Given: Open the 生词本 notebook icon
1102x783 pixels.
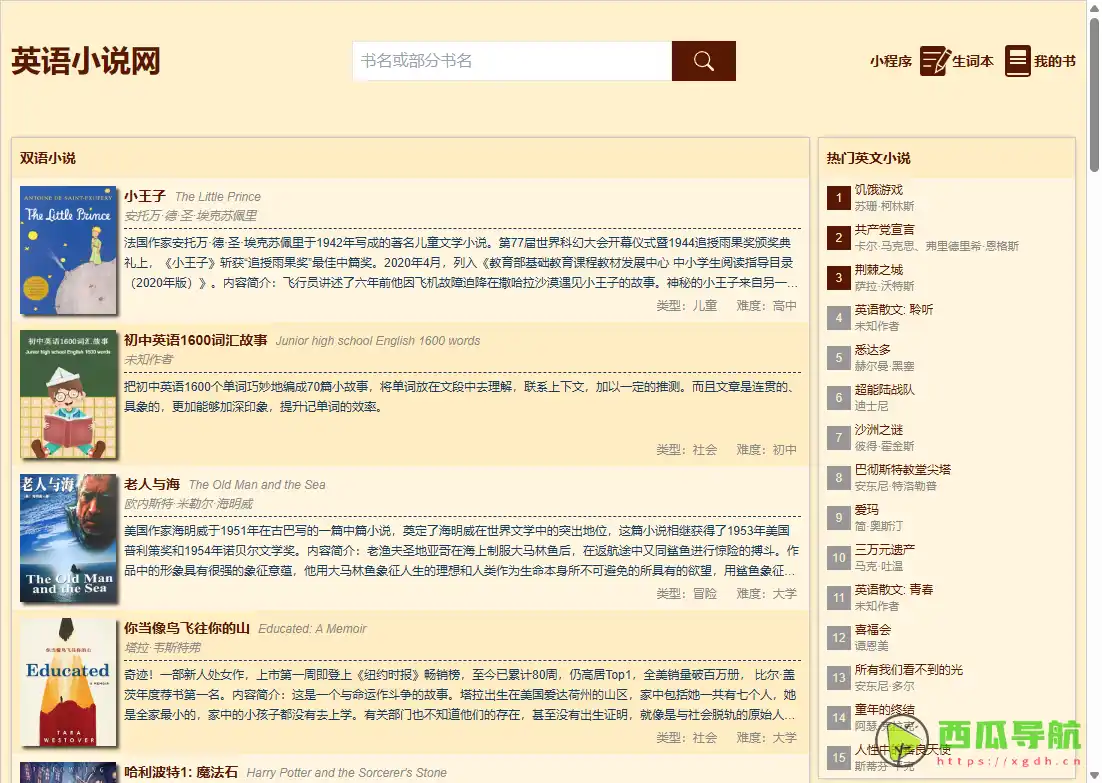Looking at the screenshot, I should [x=935, y=61].
